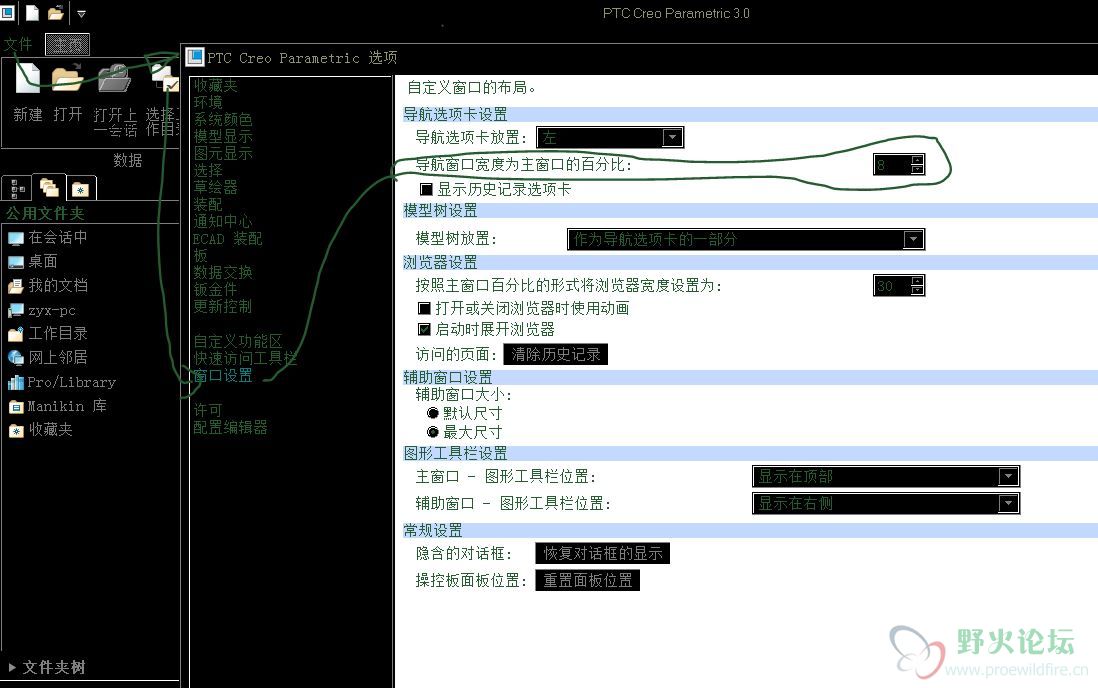Select 通知中心 options category
Viewport: 1098px width, 688px height.
[223, 221]
